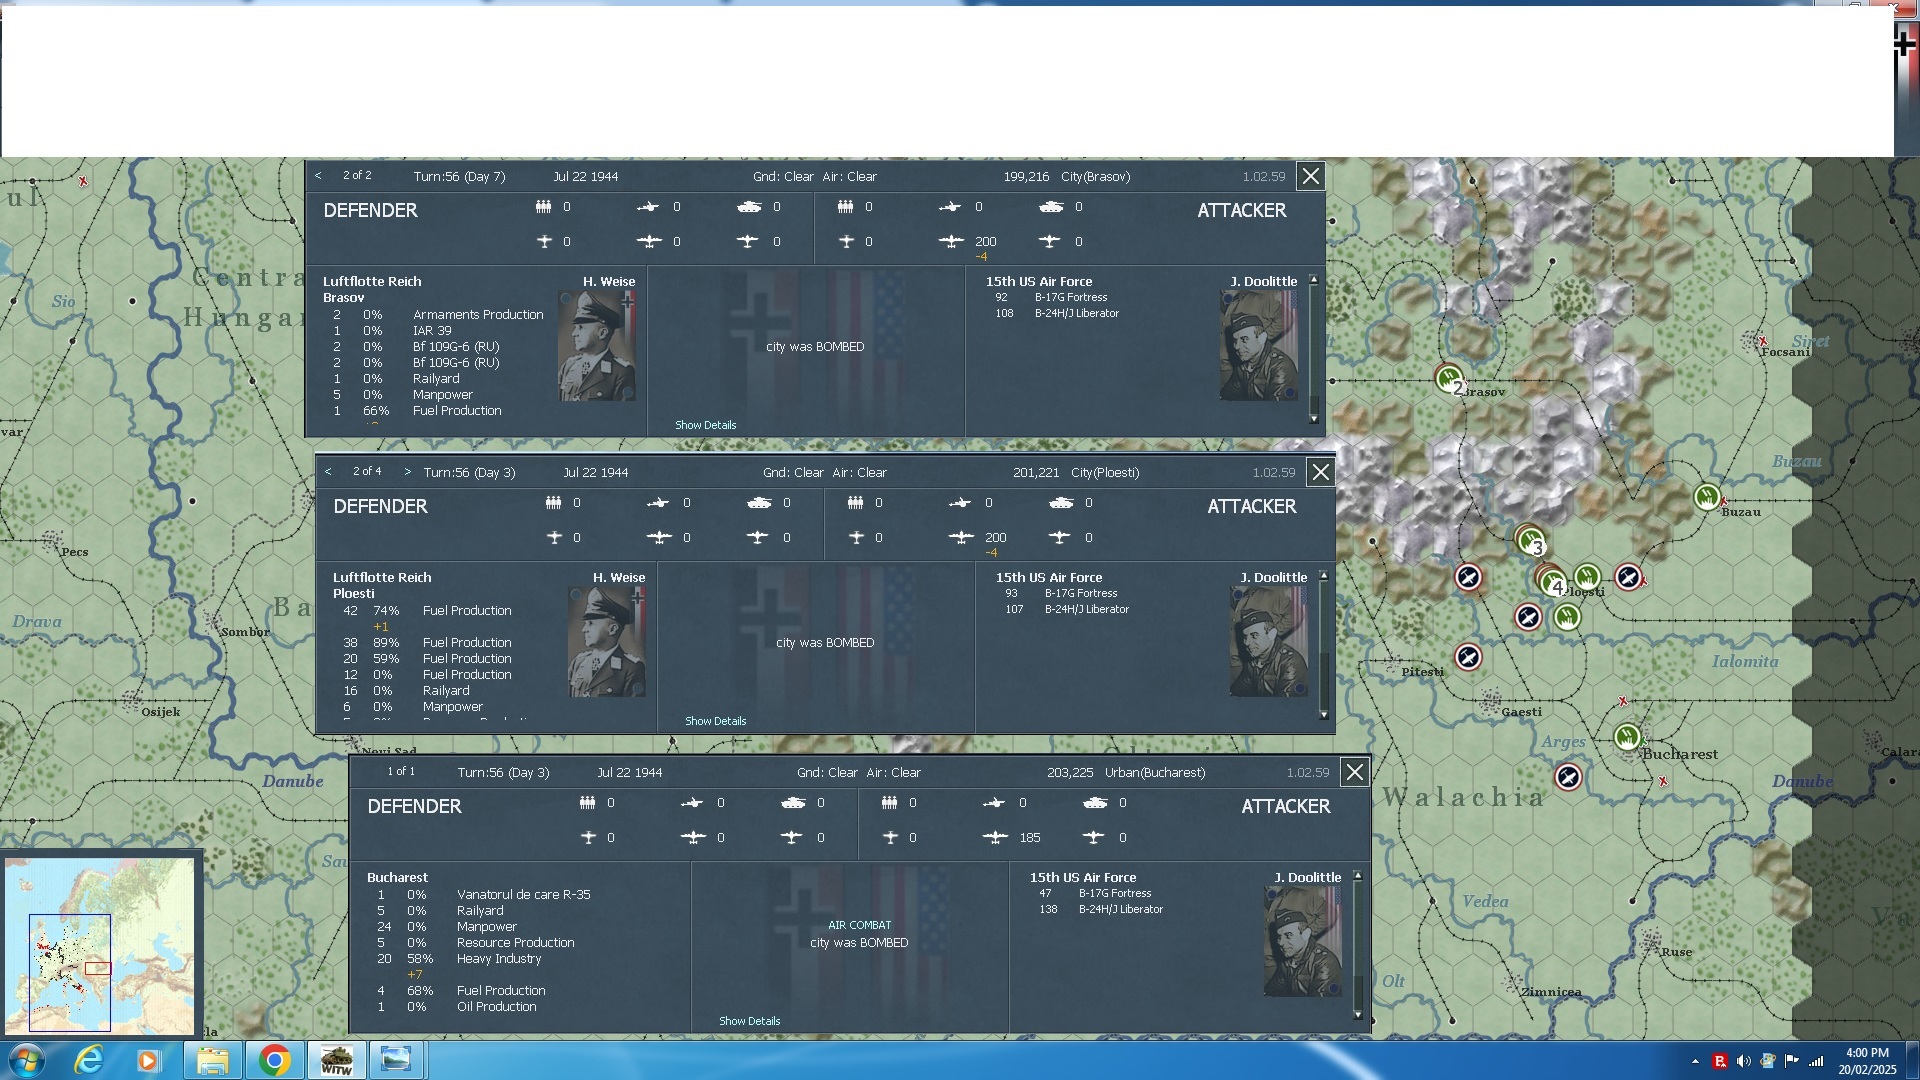Click the green factory icon at Bucharest

tap(1627, 737)
